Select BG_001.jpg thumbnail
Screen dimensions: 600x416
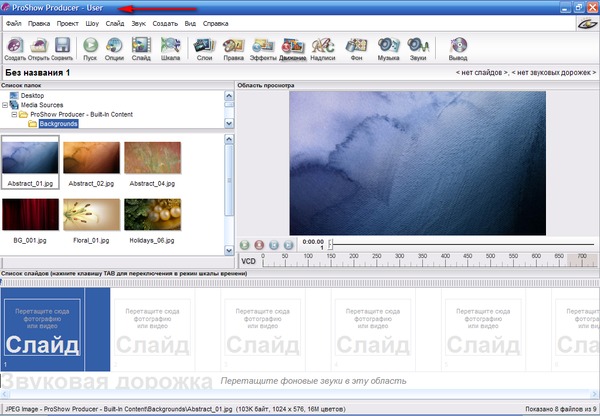coord(30,221)
